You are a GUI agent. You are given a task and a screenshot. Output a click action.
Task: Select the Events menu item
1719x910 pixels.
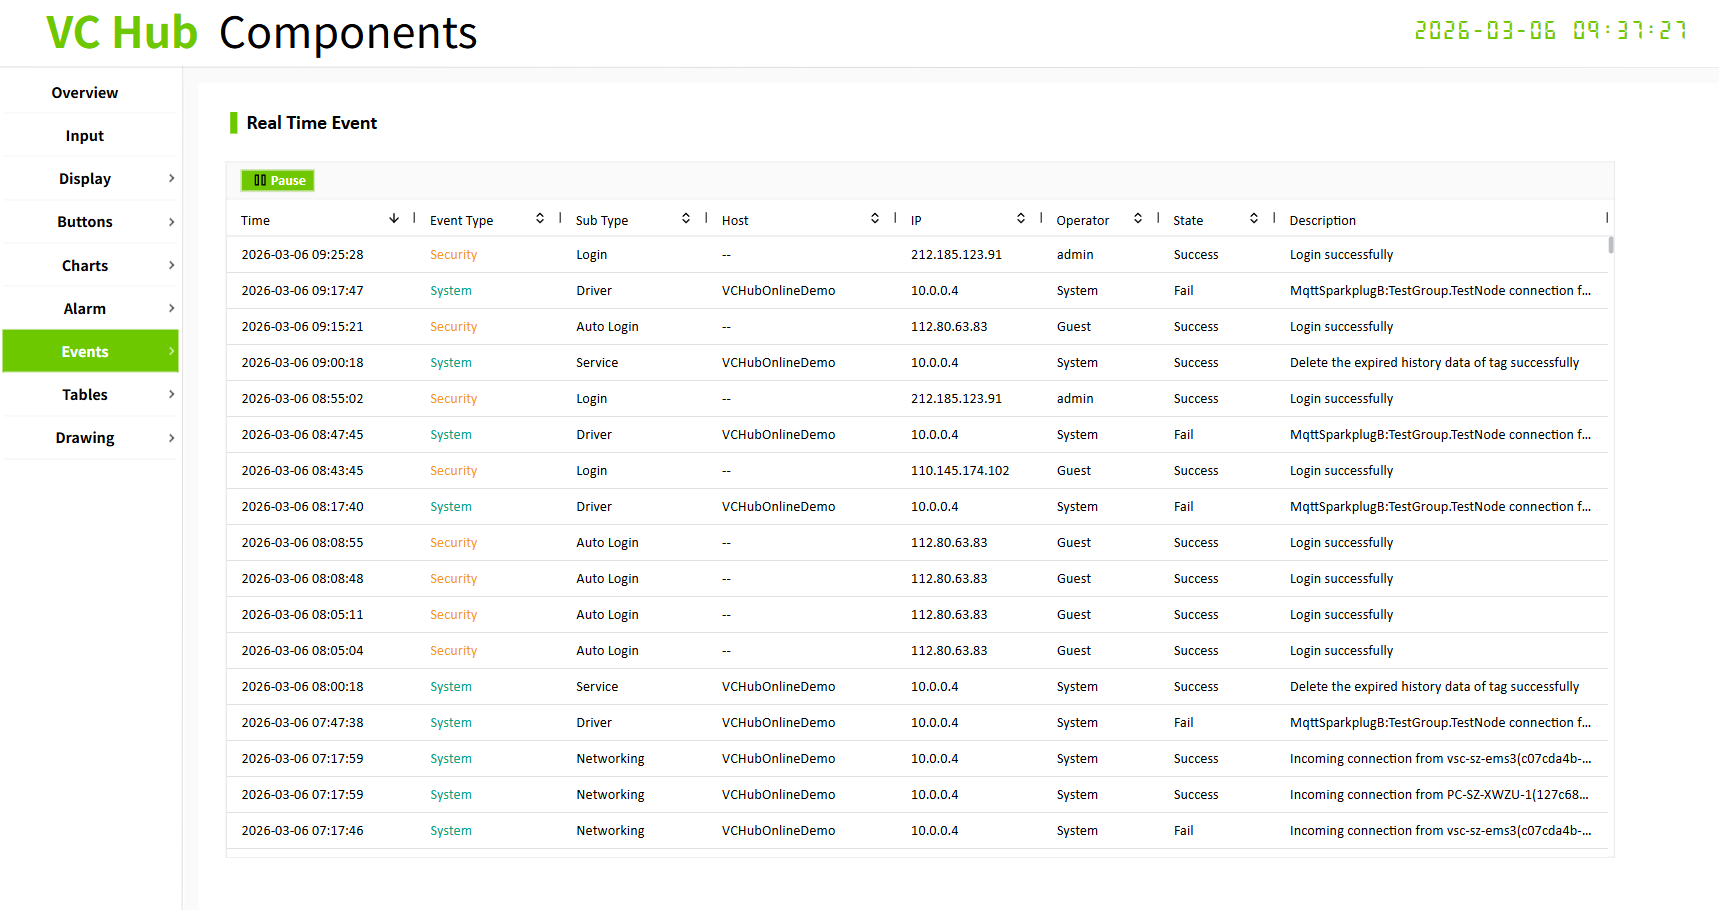[85, 352]
